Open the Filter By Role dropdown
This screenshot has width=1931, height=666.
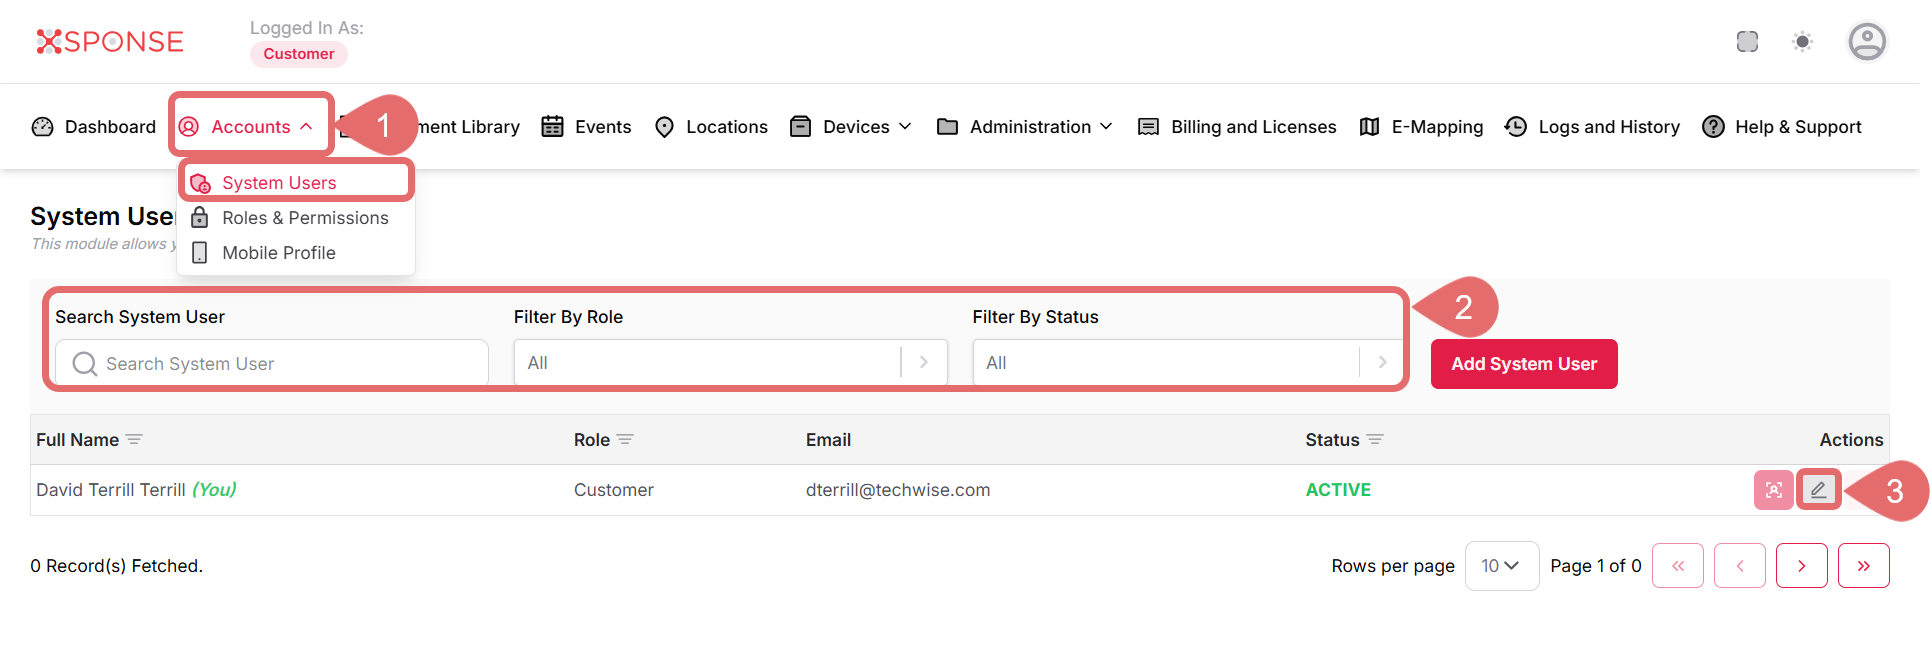(730, 363)
